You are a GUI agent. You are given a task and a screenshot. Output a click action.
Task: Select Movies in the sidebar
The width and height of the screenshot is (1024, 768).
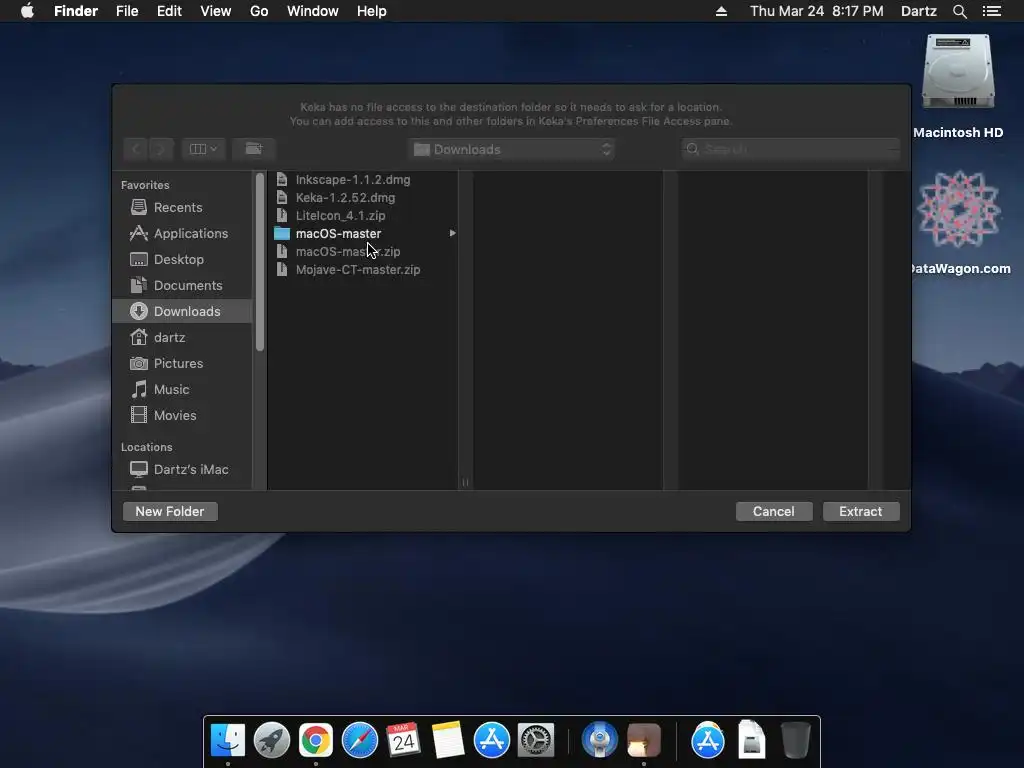(x=182, y=415)
